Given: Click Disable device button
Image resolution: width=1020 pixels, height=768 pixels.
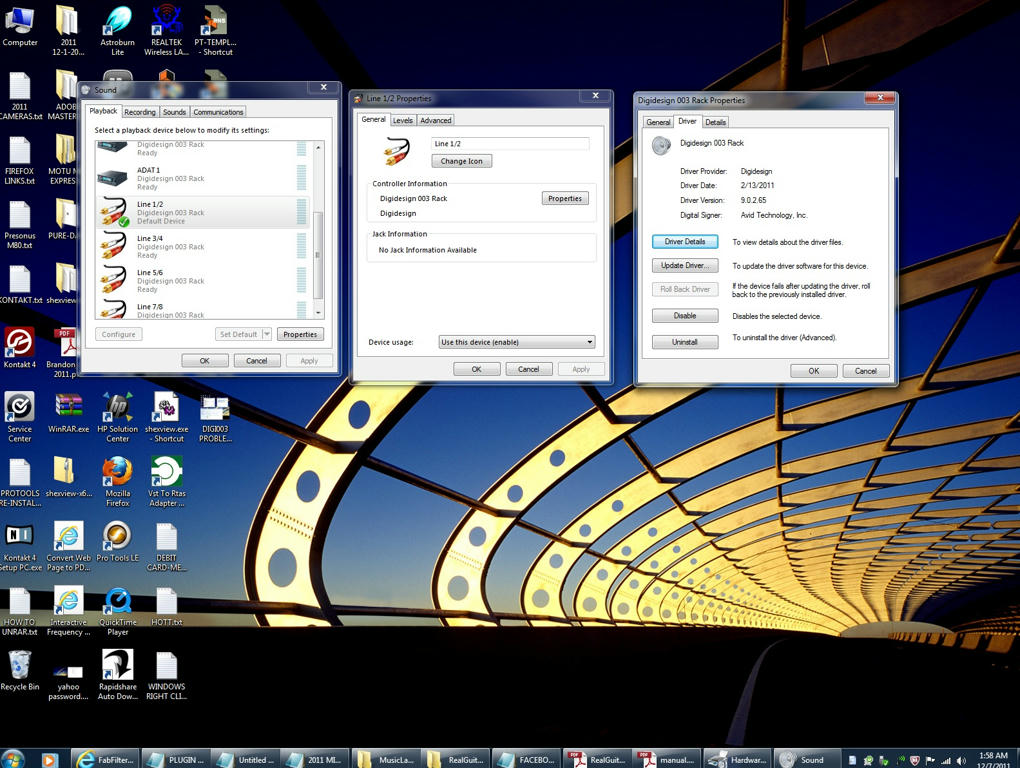Looking at the screenshot, I should 685,315.
